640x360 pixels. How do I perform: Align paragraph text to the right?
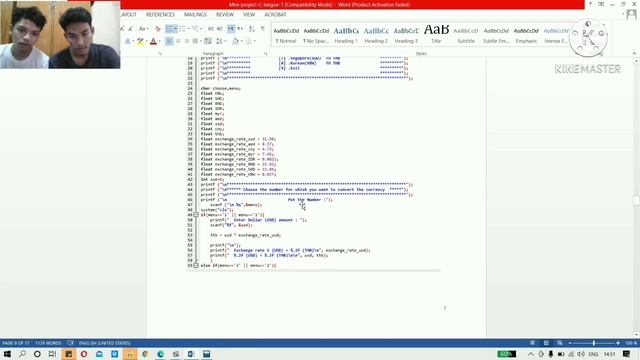[187, 41]
